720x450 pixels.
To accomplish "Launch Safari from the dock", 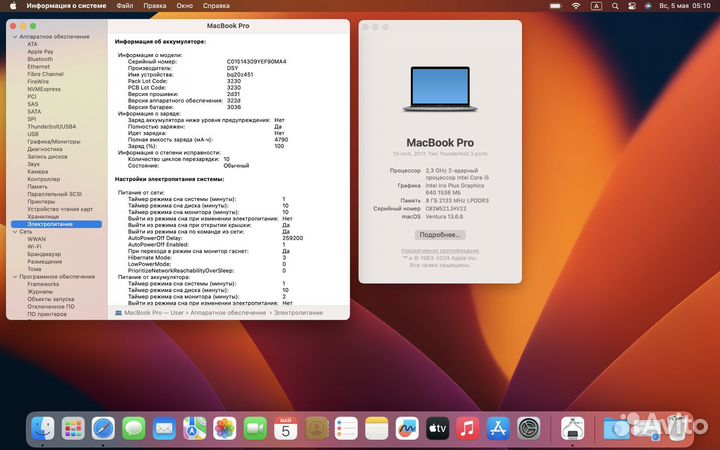I will (x=103, y=429).
